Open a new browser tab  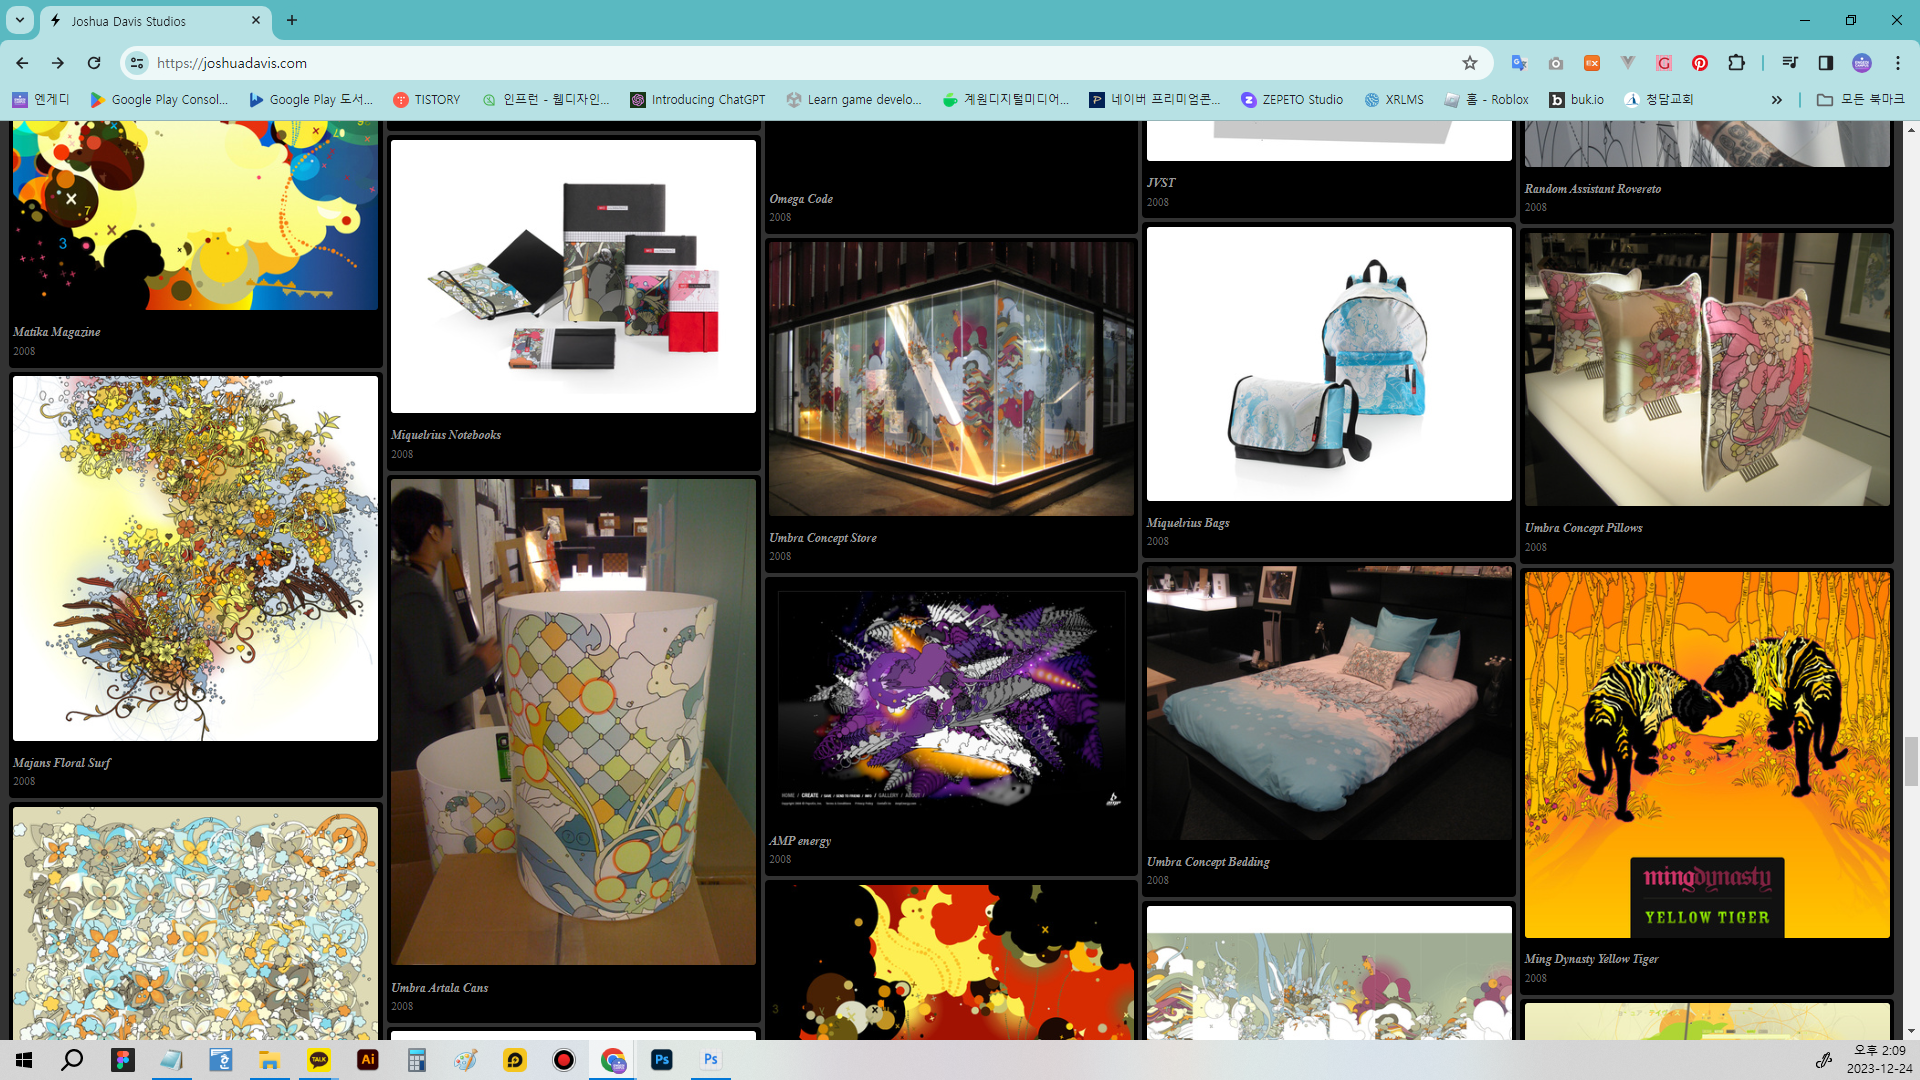point(292,20)
